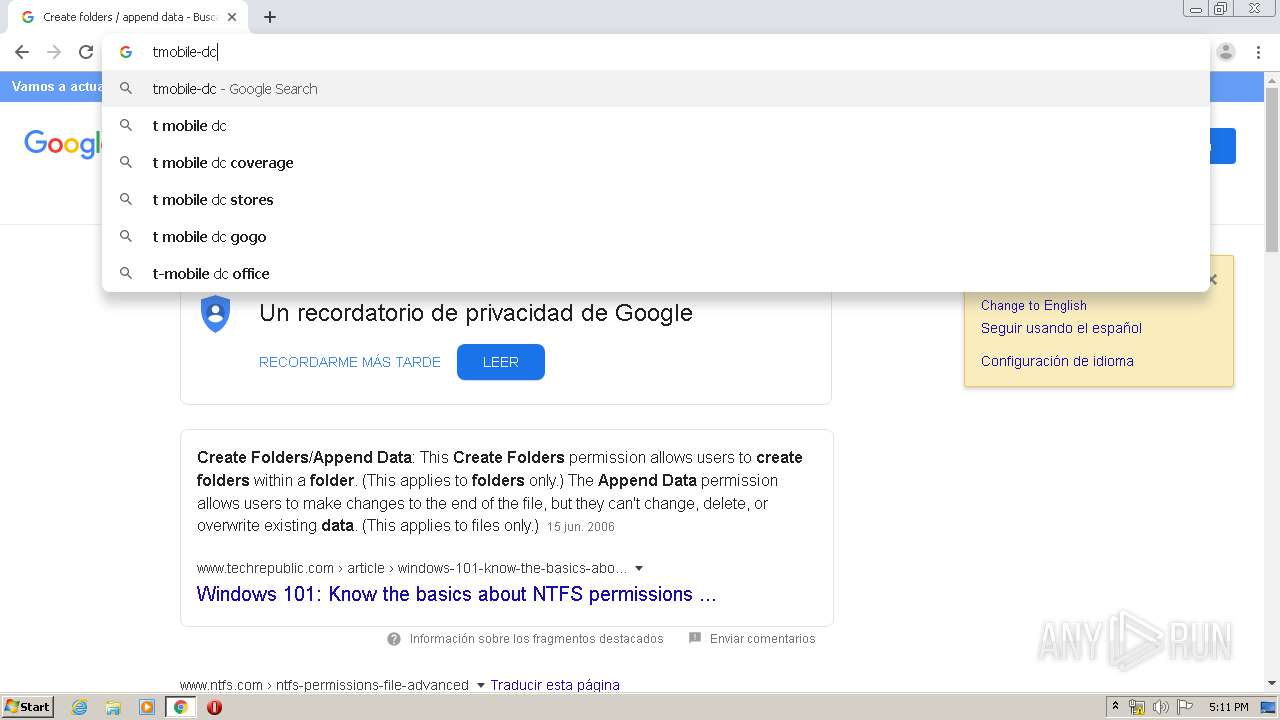Click the forward navigation arrow

tap(54, 52)
